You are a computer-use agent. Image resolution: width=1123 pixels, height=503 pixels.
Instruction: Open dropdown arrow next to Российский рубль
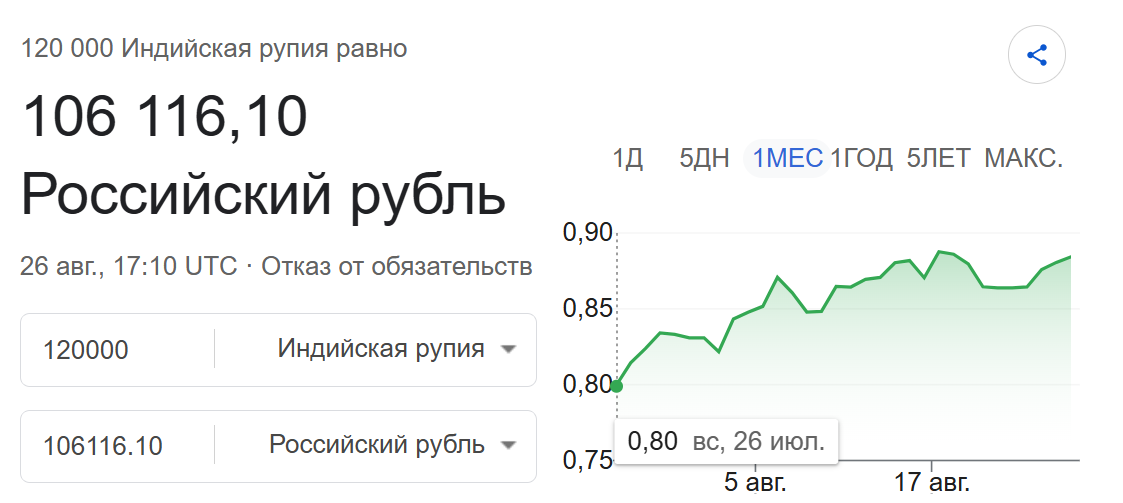pos(508,446)
